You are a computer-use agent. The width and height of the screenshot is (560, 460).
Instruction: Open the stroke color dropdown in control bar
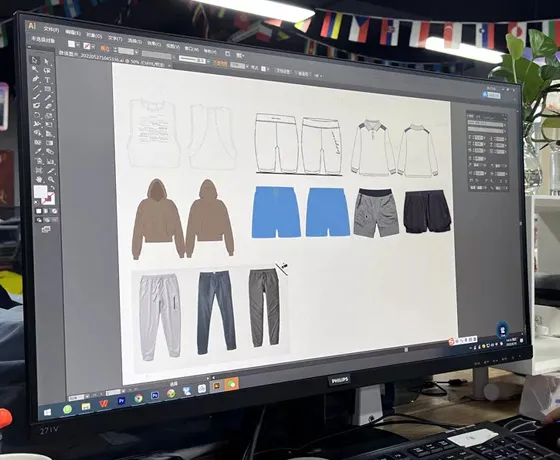point(94,46)
